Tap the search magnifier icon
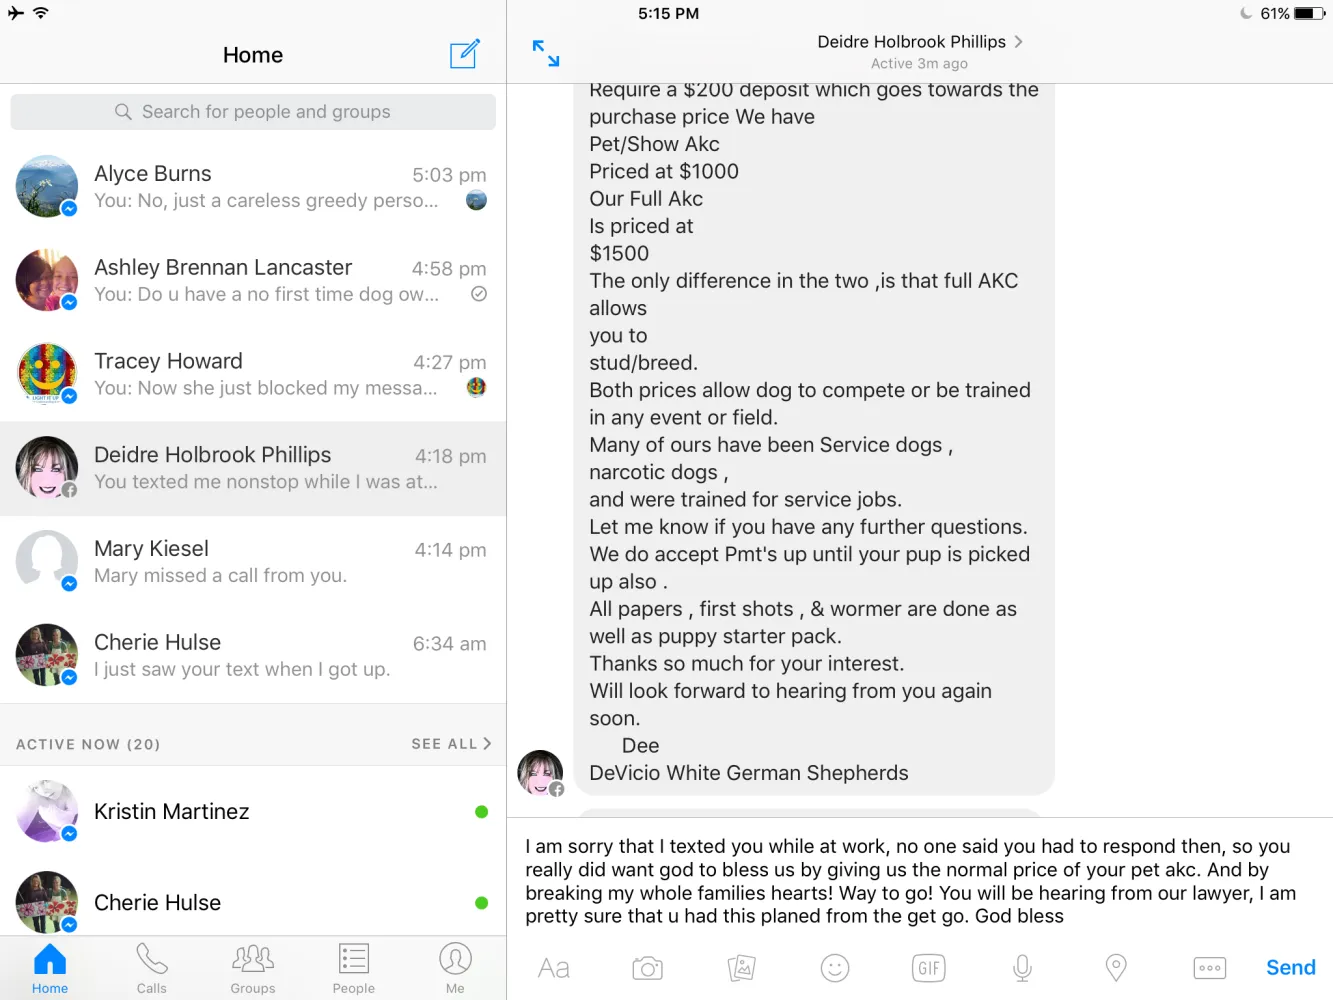This screenshot has width=1333, height=1000. coord(123,112)
